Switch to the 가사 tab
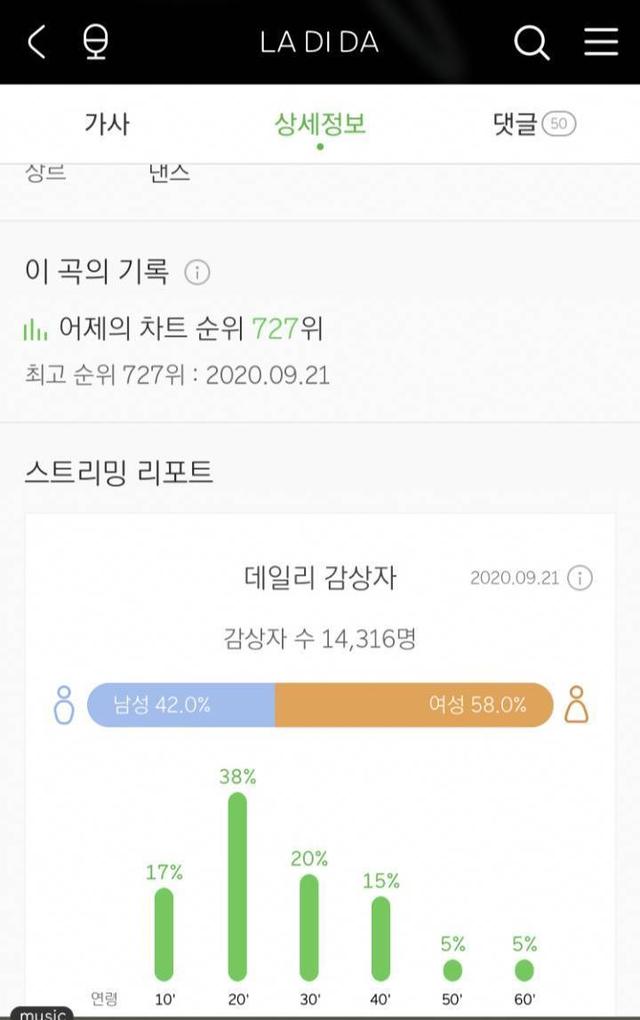Screen dimensions: 640x1020 107,123
